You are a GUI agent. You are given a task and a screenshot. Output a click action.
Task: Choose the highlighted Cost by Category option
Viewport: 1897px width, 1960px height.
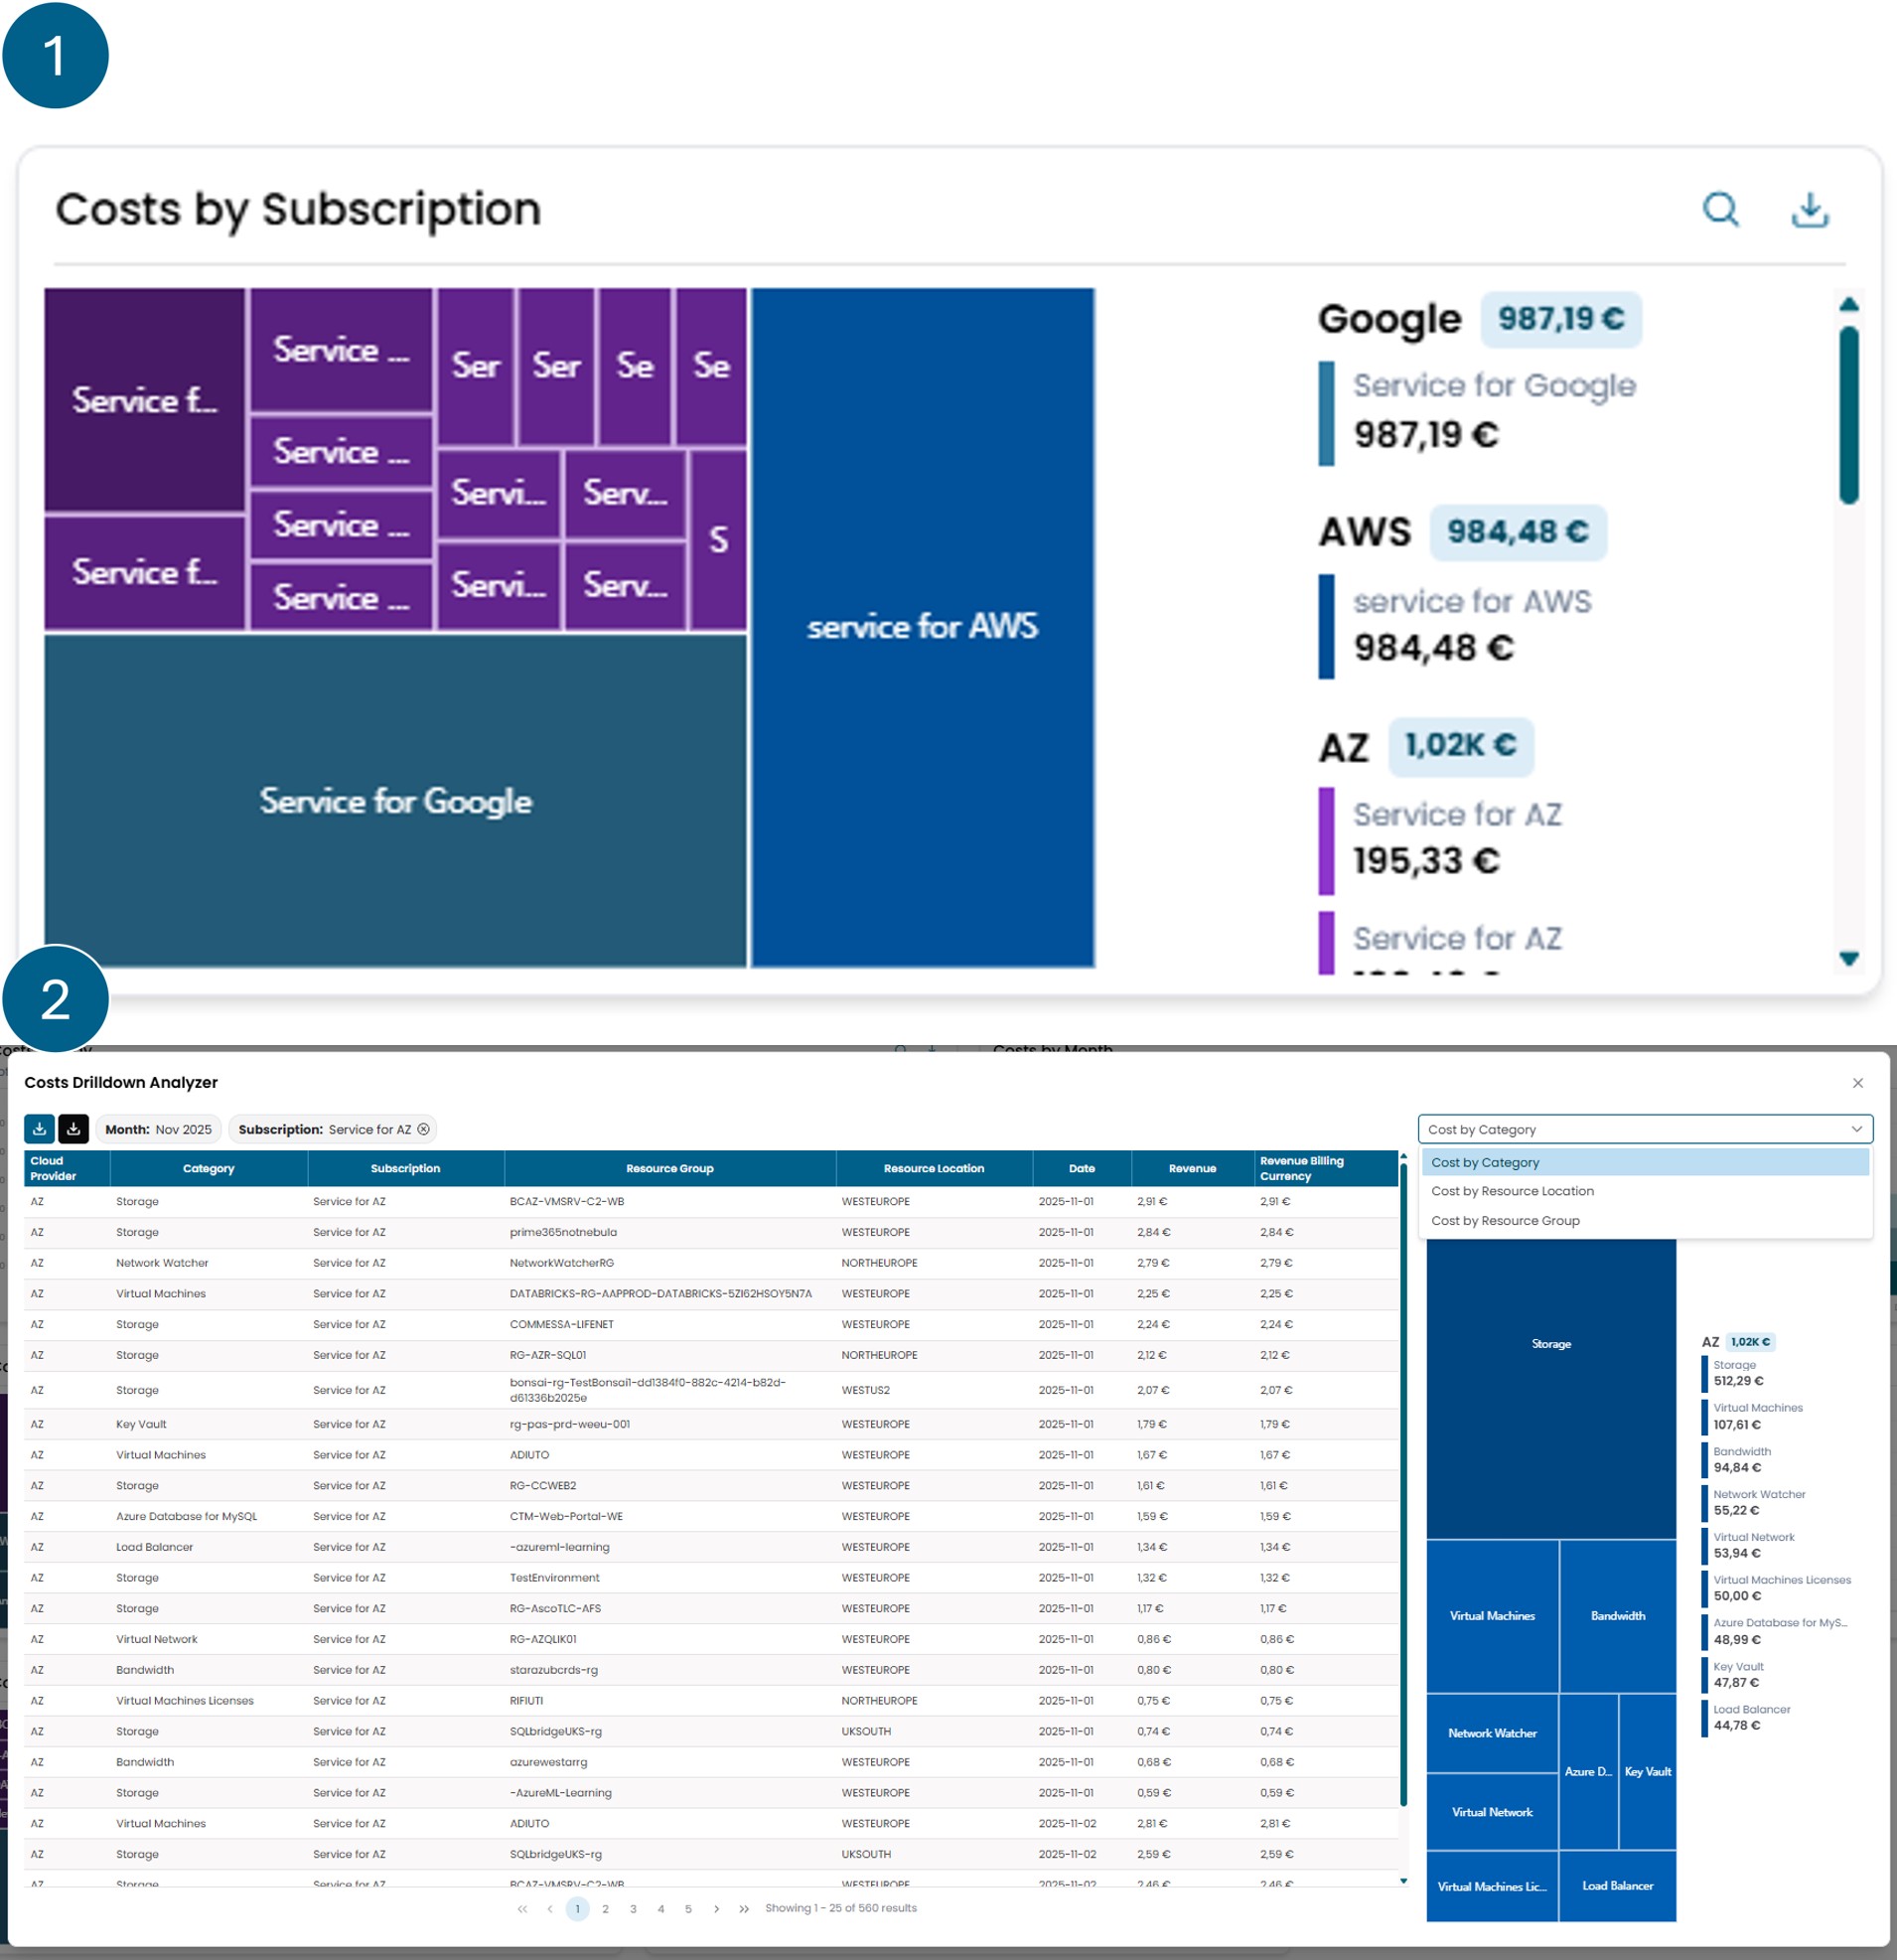1485,1162
